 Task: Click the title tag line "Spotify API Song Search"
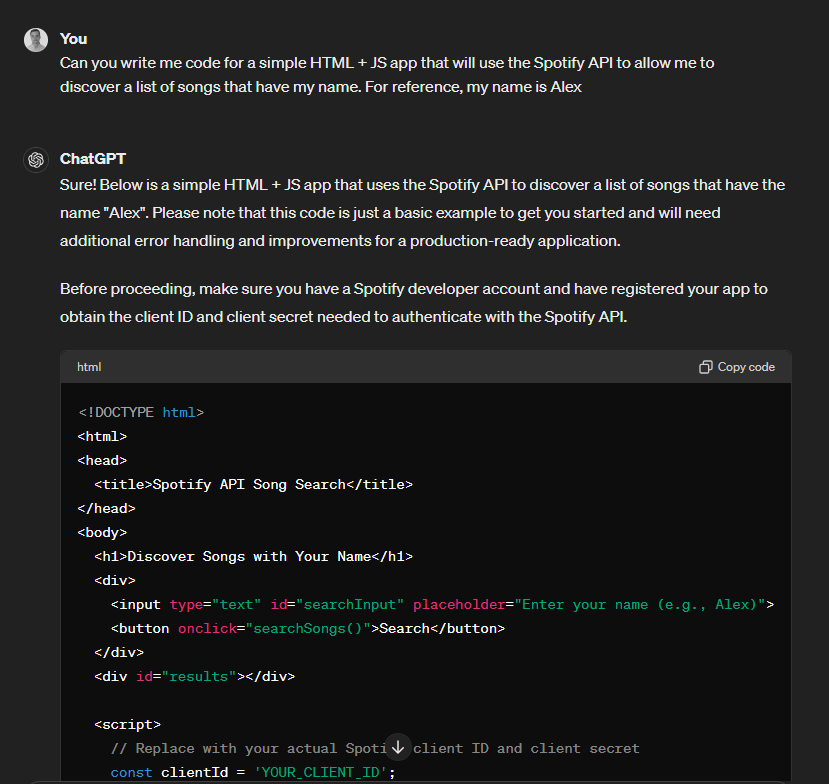pos(253,484)
